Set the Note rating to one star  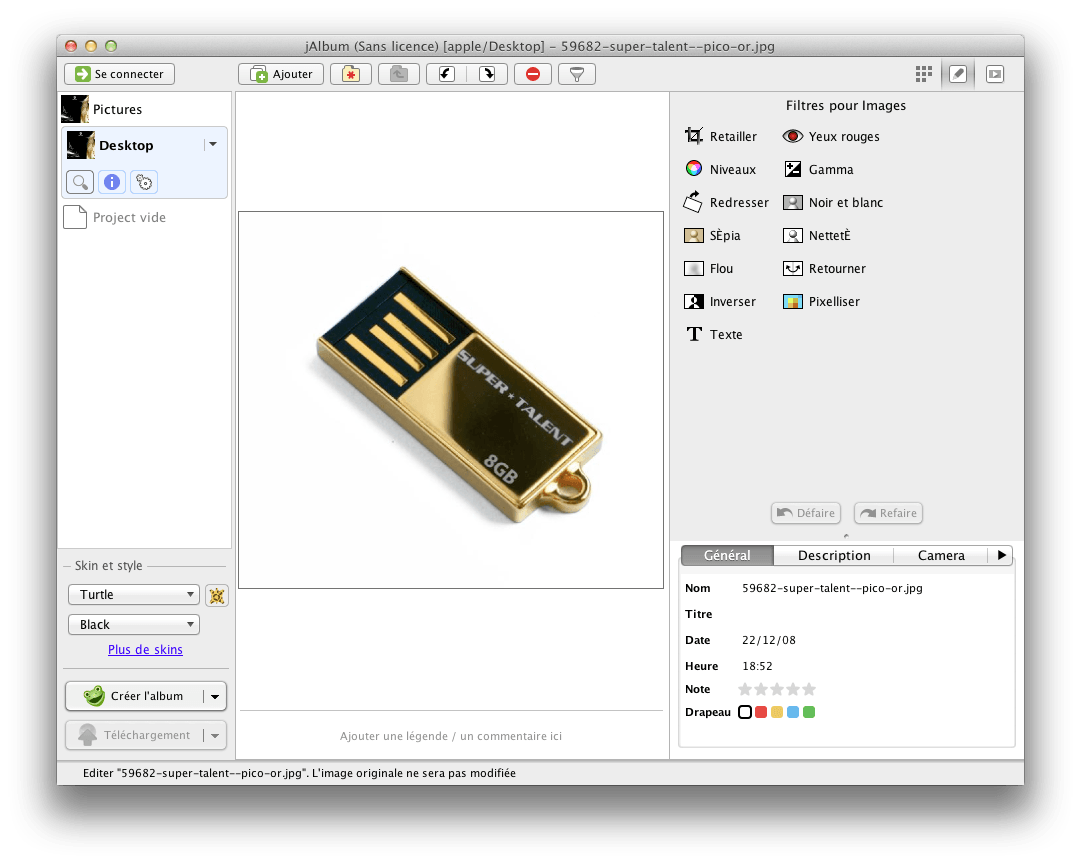point(745,689)
